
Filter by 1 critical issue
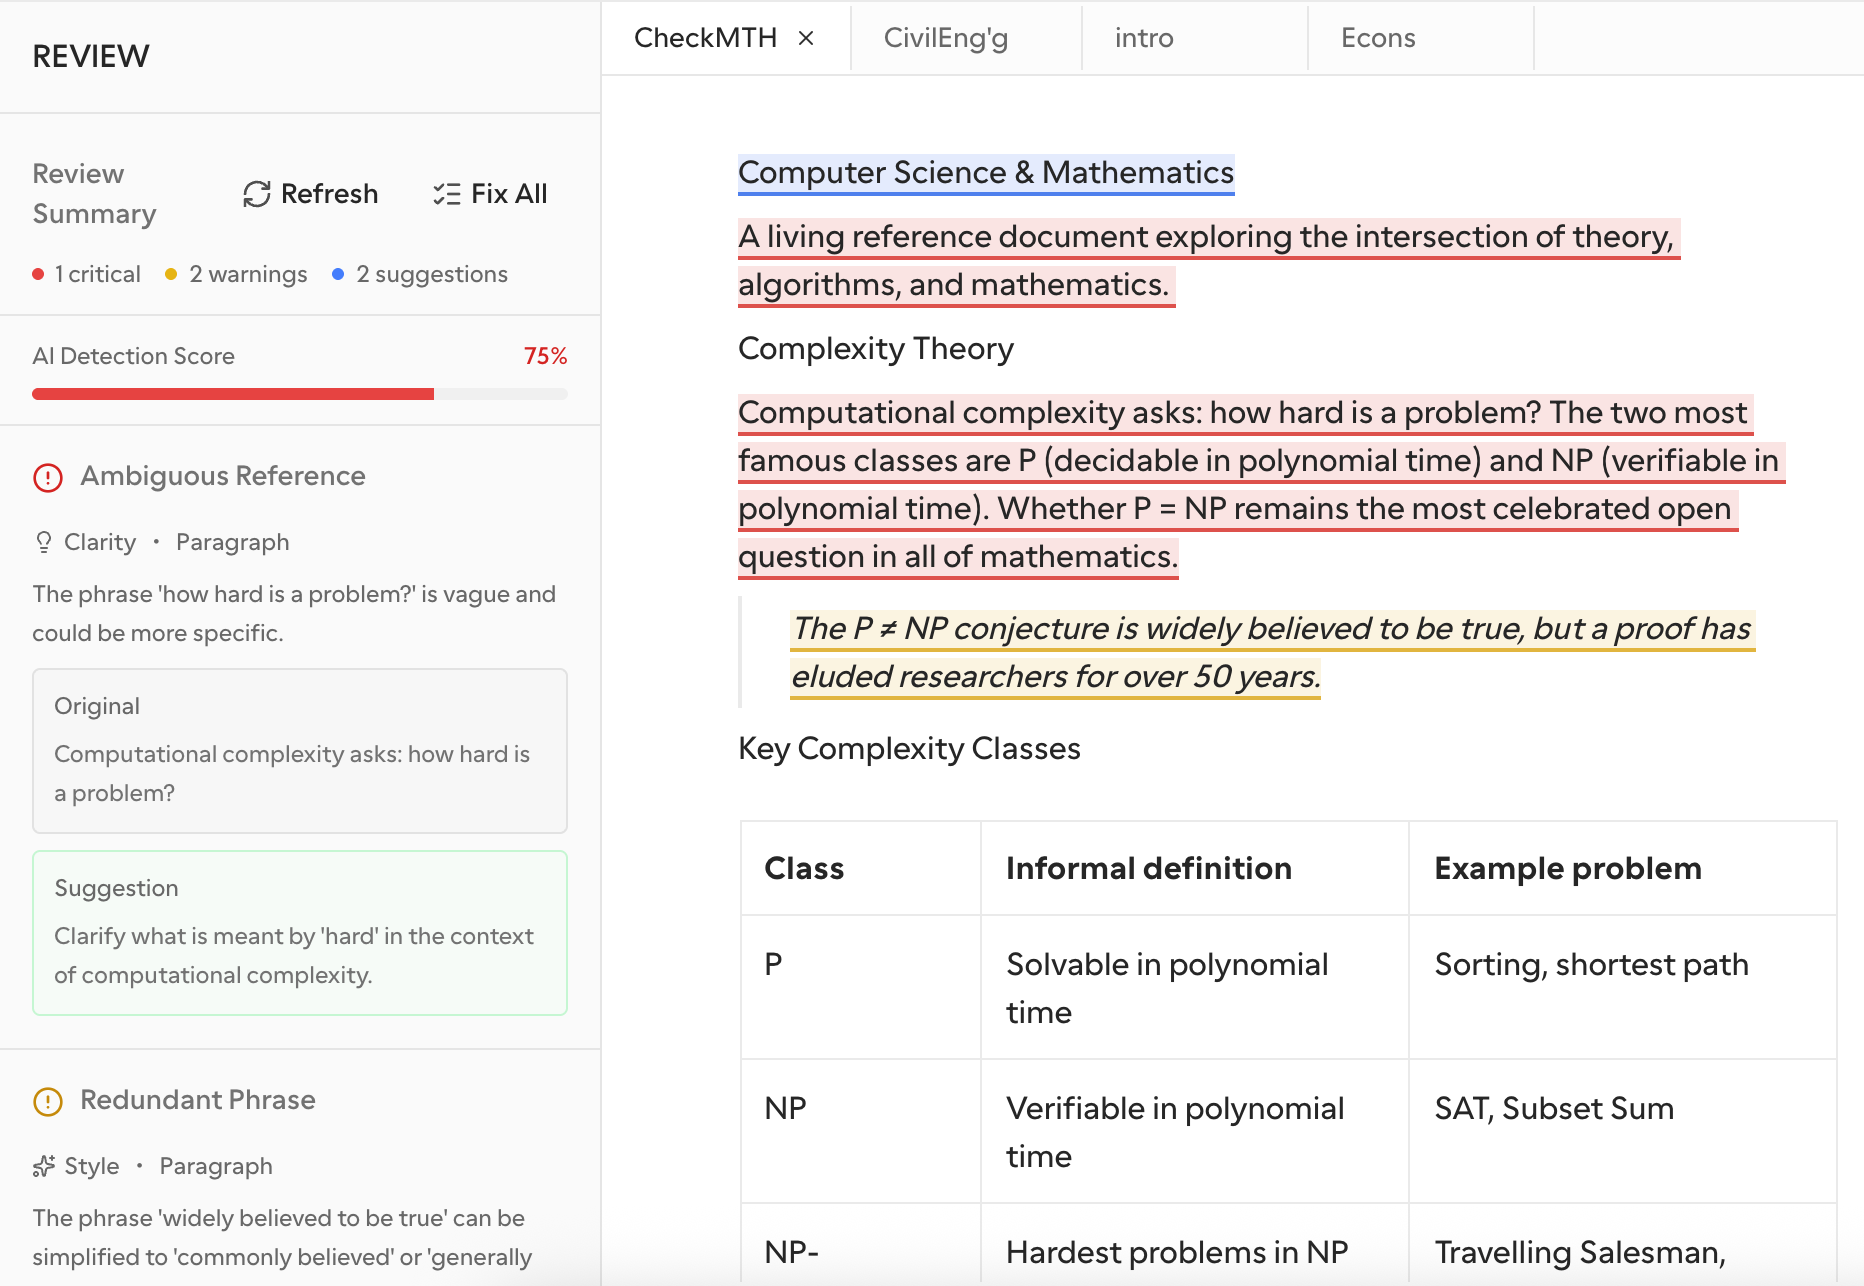(87, 274)
